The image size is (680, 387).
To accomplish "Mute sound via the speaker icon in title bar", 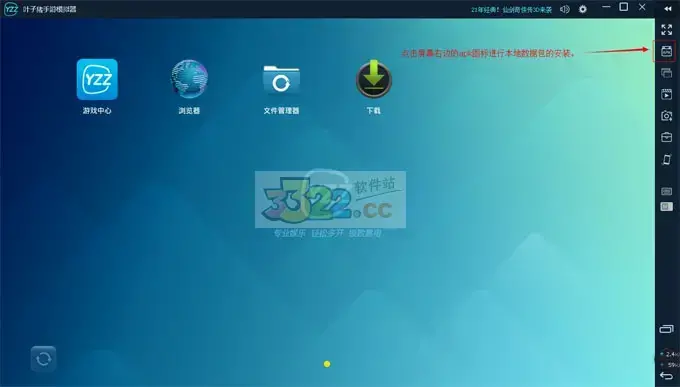I will [x=565, y=9].
